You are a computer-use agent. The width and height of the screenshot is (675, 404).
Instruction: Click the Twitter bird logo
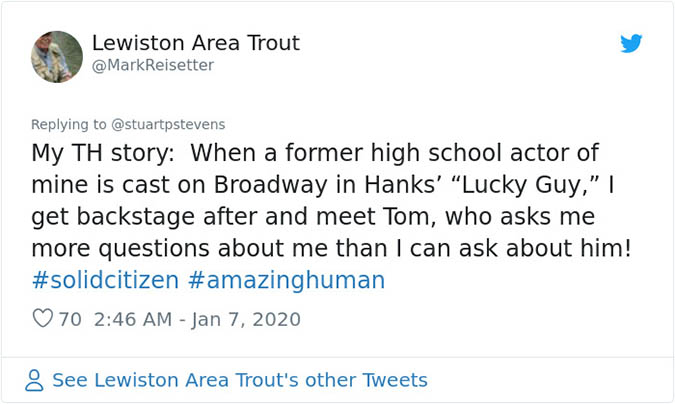pyautogui.click(x=631, y=44)
